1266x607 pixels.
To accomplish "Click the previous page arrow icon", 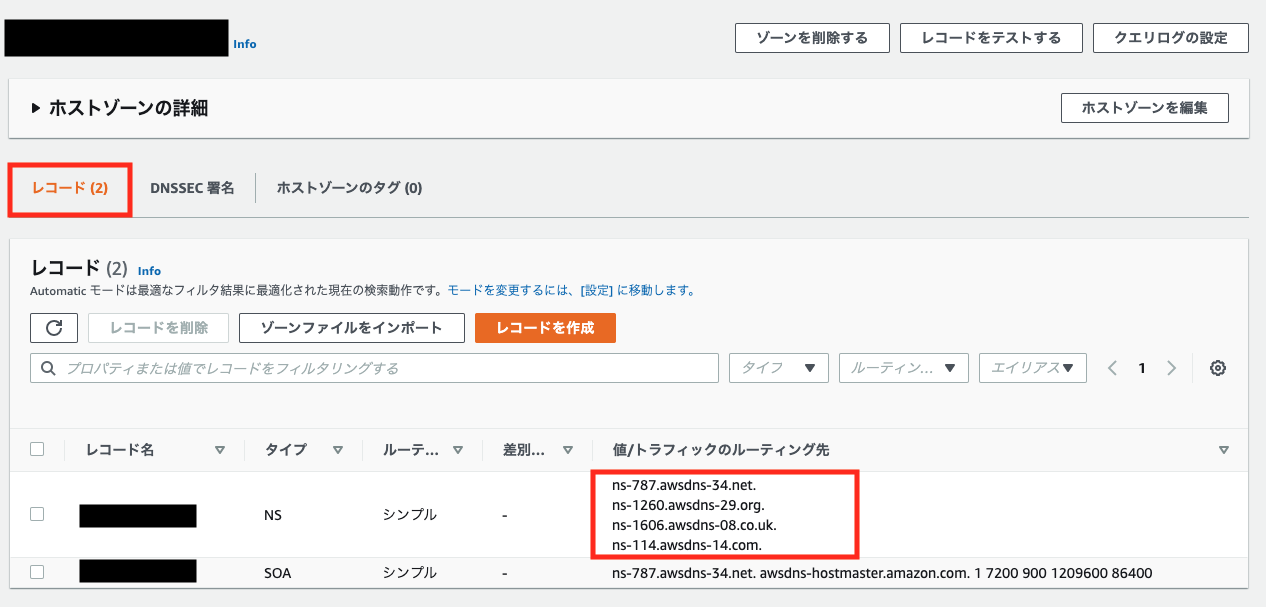I will click(1112, 367).
